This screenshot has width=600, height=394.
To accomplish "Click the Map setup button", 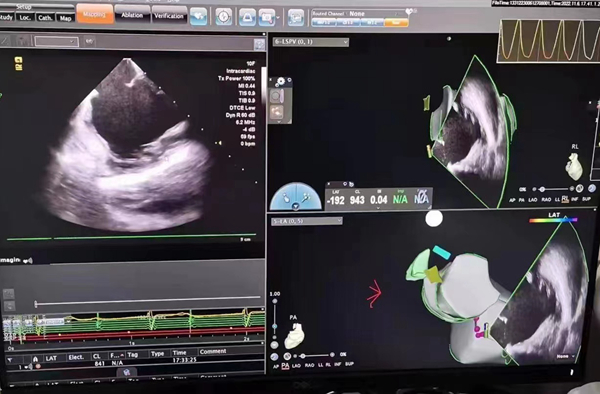I will (x=65, y=18).
